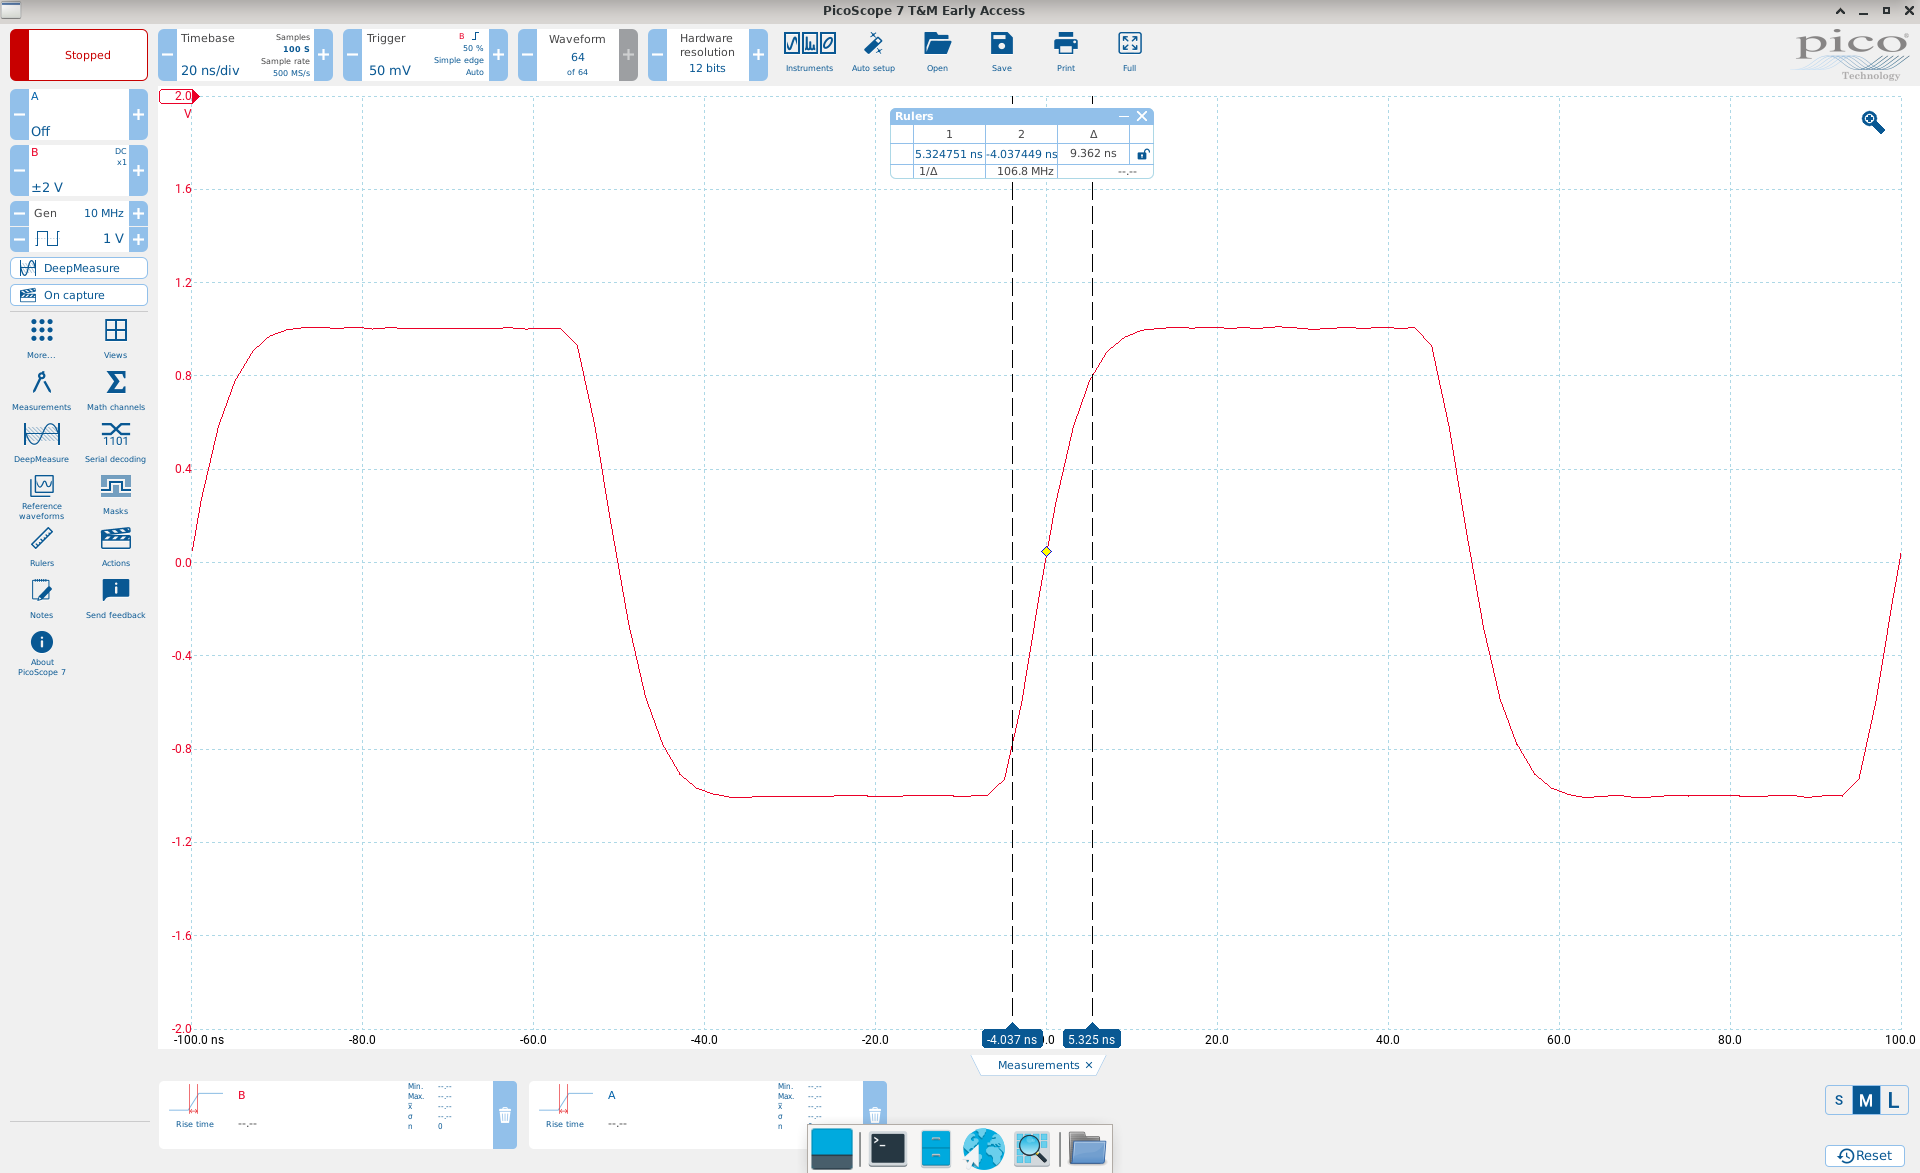Viewport: 1920px width, 1173px height.
Task: Decrease generator amplitude
Action: click(19, 239)
